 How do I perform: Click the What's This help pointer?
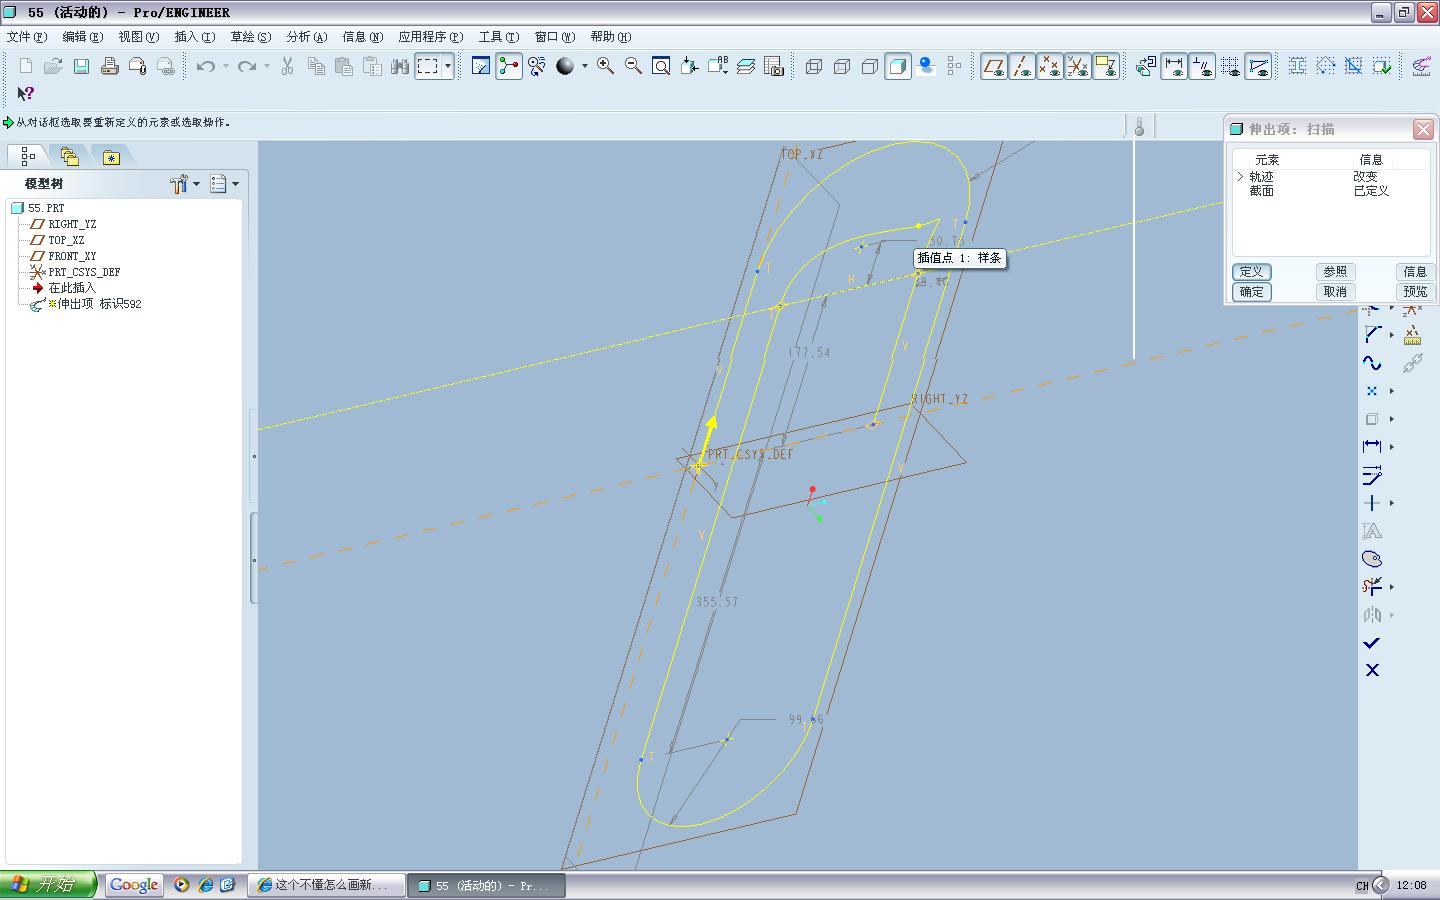(26, 94)
